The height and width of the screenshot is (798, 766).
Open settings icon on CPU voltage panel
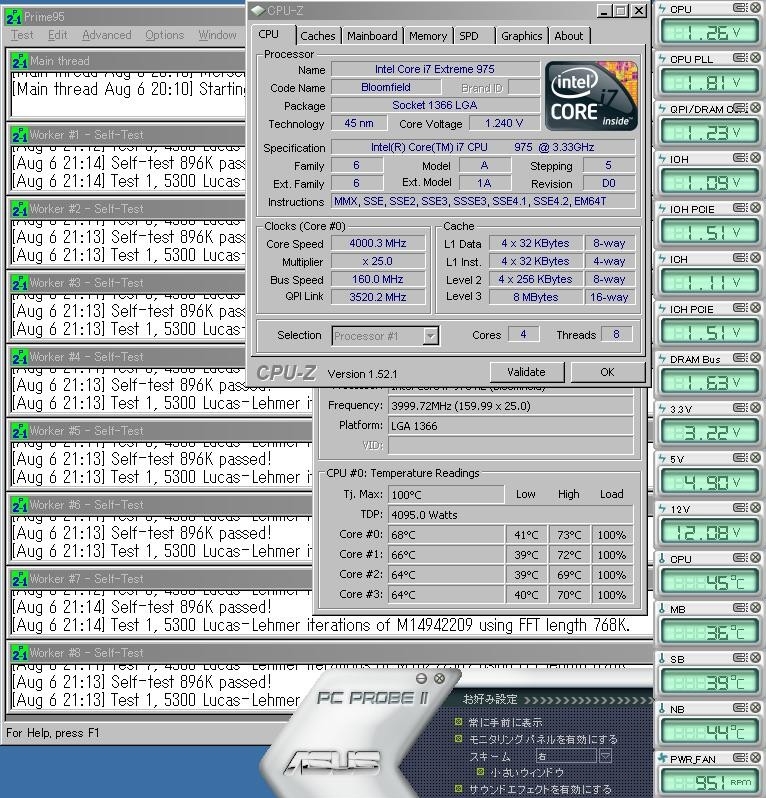(x=740, y=8)
